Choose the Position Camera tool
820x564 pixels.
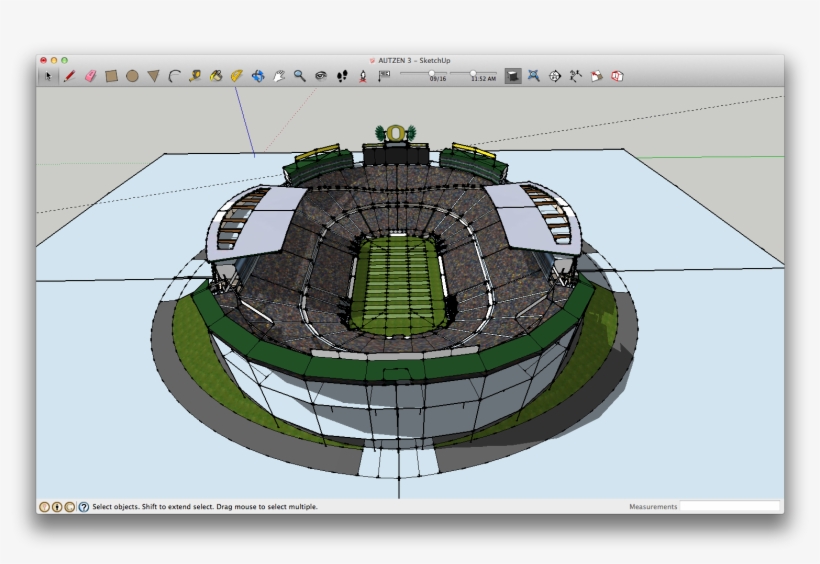[363, 76]
